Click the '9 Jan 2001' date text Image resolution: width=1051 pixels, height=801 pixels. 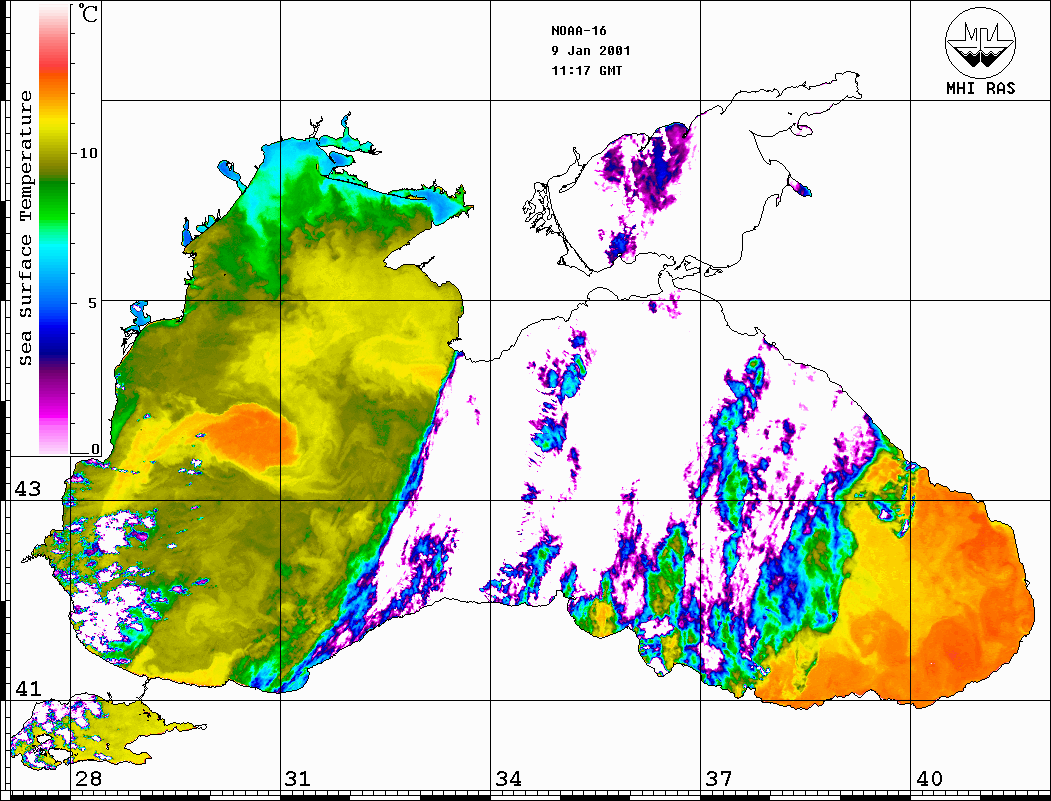(x=591, y=51)
